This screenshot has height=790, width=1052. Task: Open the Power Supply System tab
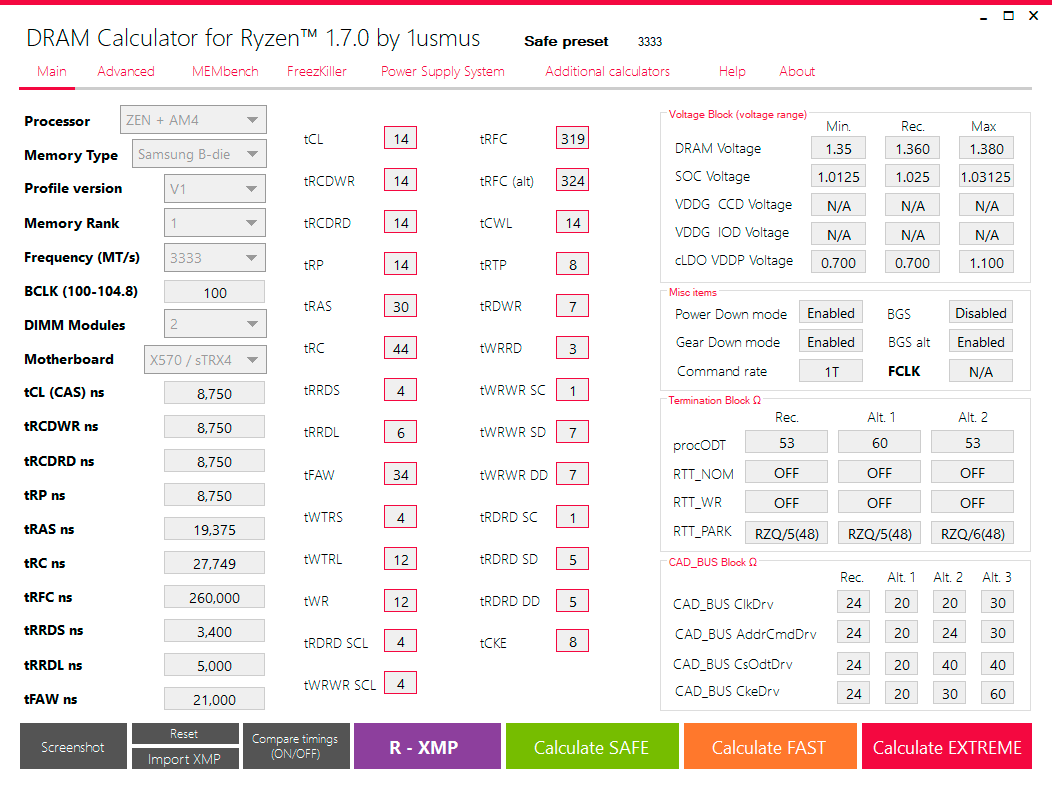443,71
